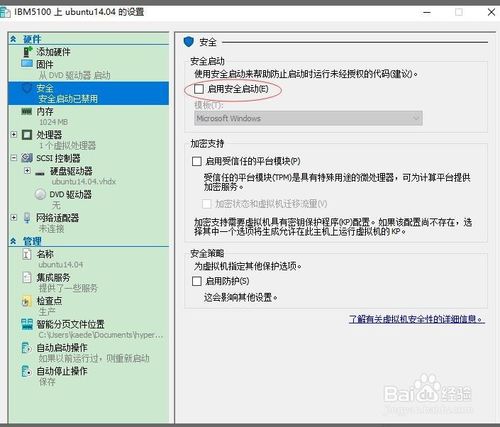Click the 1 个虚拟处理器 text
Screen dimensions: 500x427
(67, 145)
